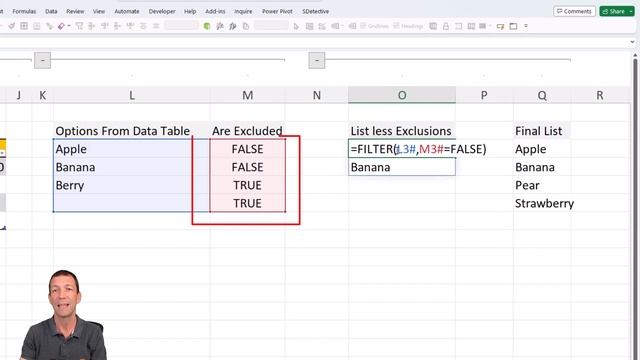Viewport: 640px width, 360px height.
Task: Click the yellow note comment icon
Action: point(500,26)
